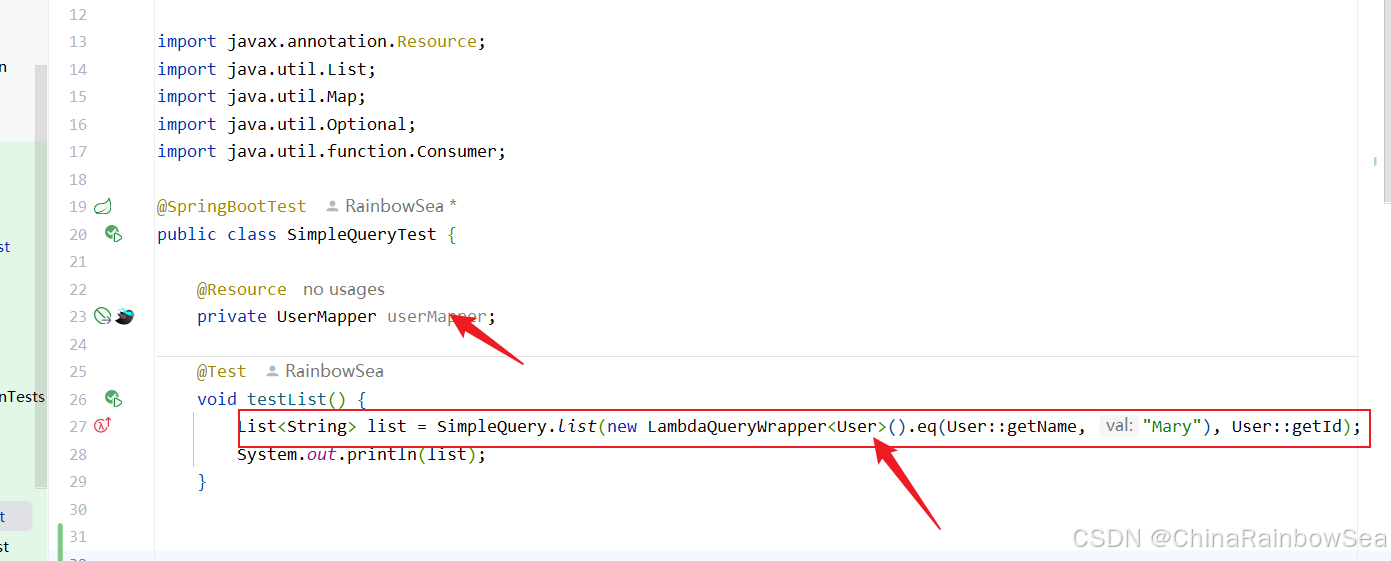
Task: Click the autowired dependency gutter icon on line 23
Action: coord(102,316)
